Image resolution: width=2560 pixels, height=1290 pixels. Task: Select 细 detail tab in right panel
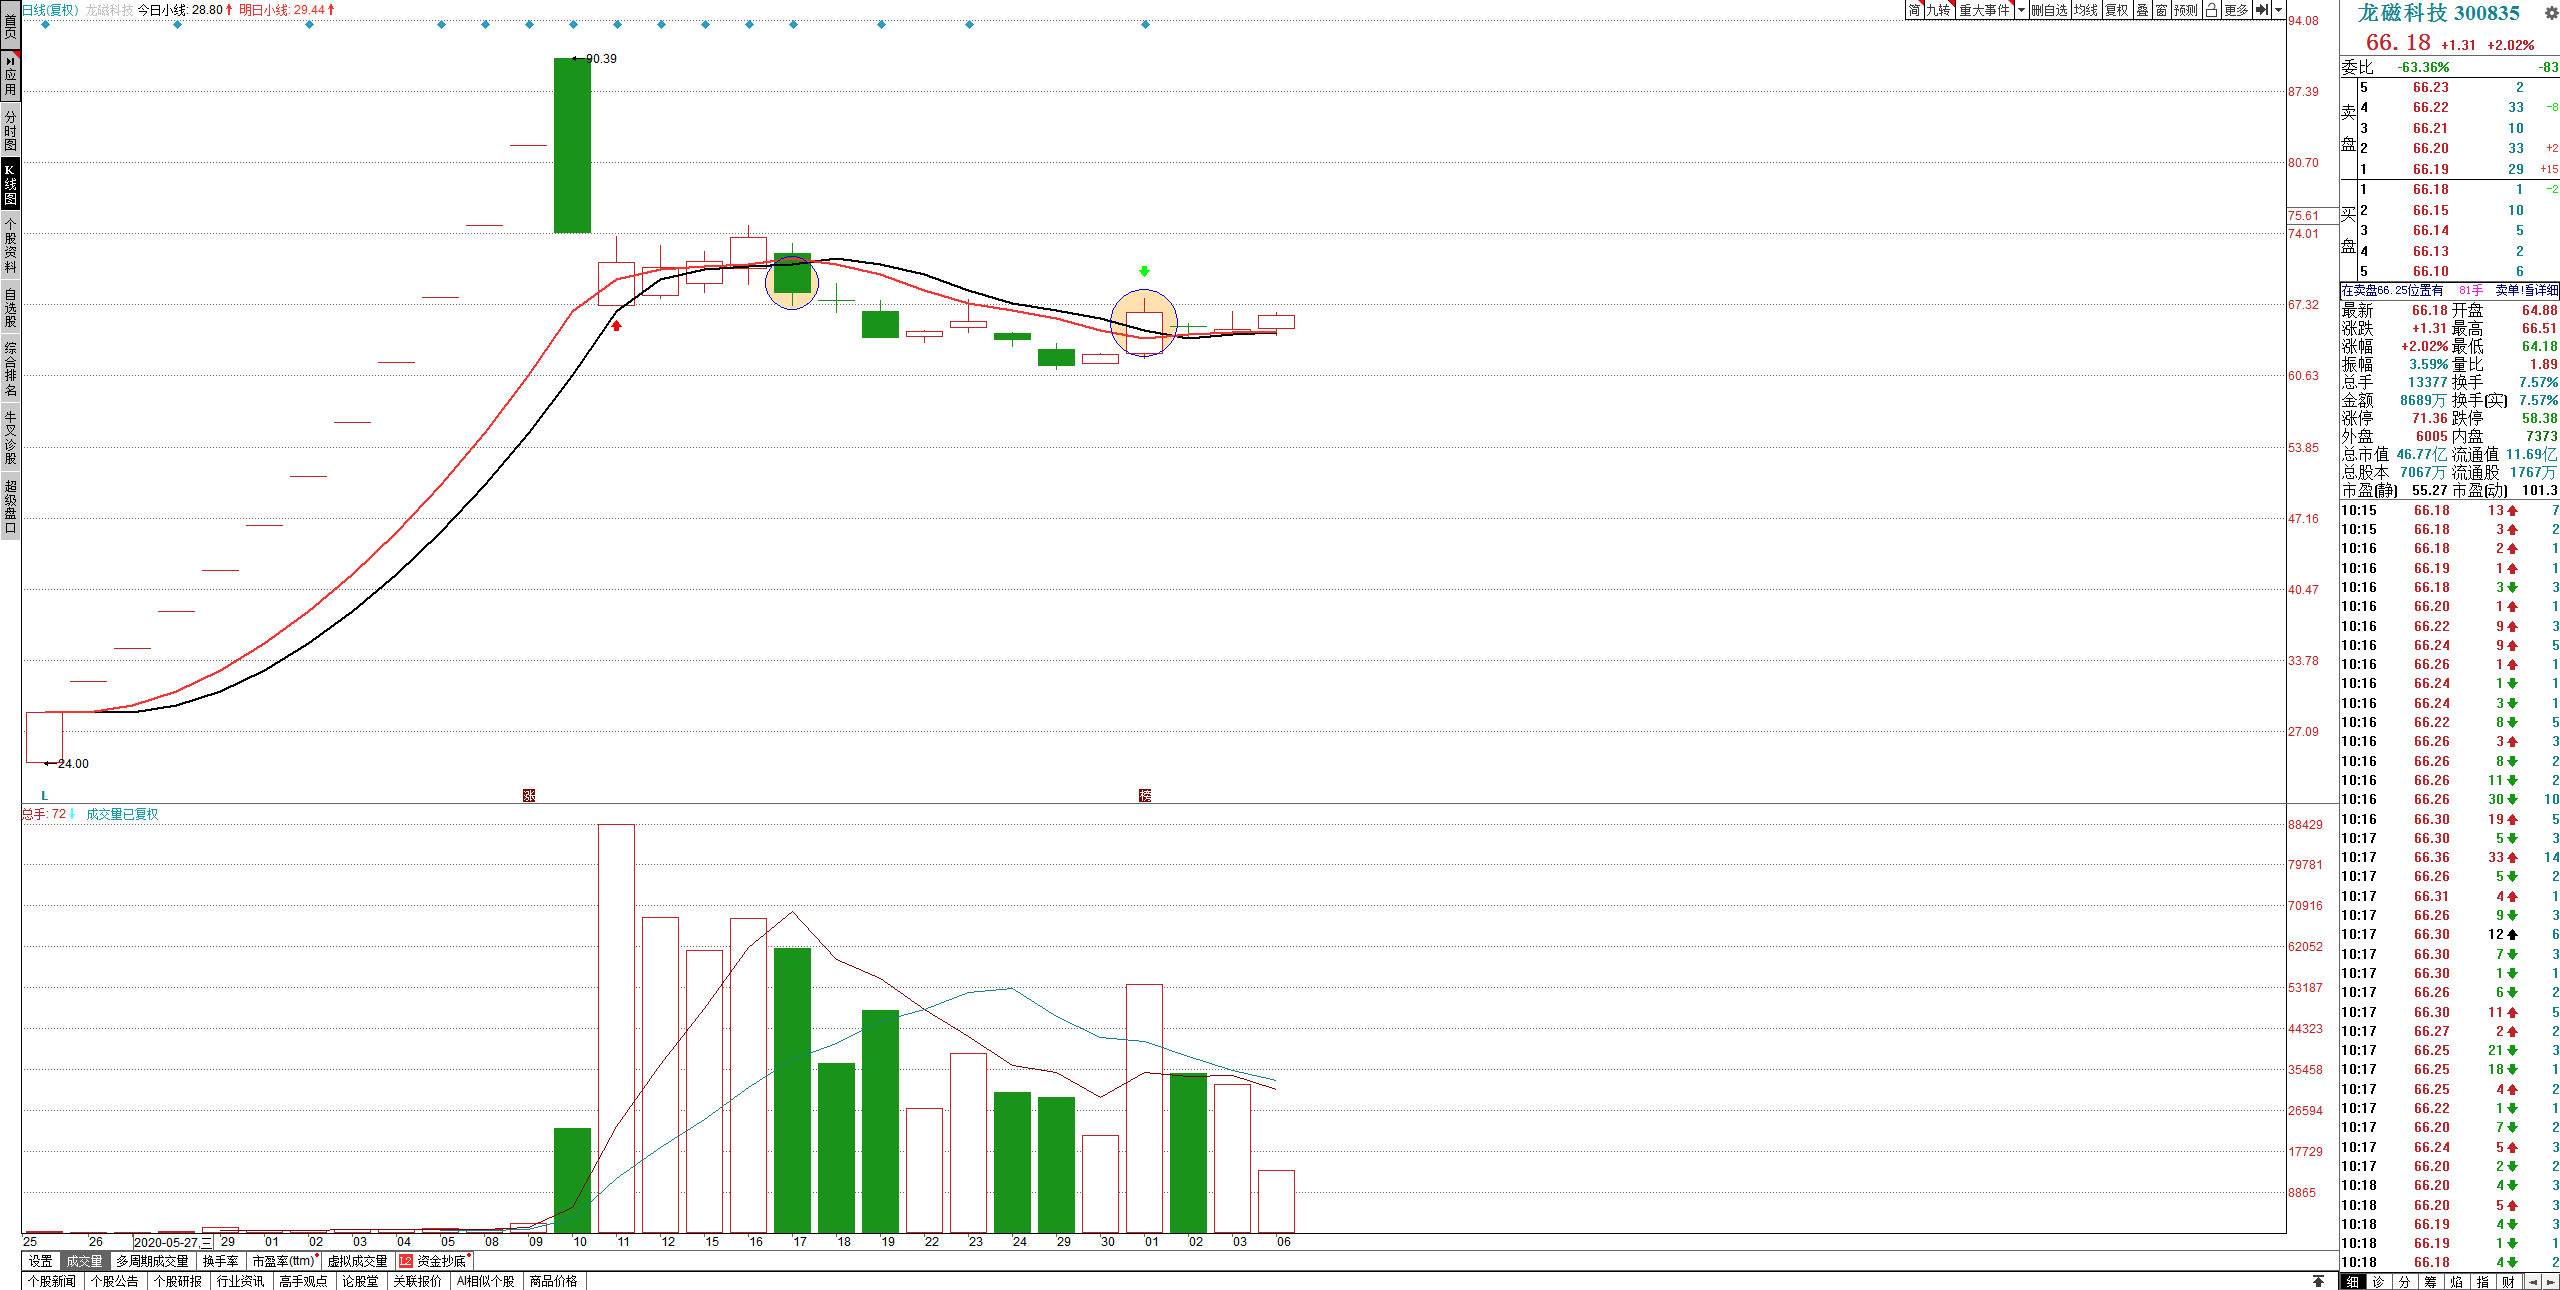click(2352, 1281)
